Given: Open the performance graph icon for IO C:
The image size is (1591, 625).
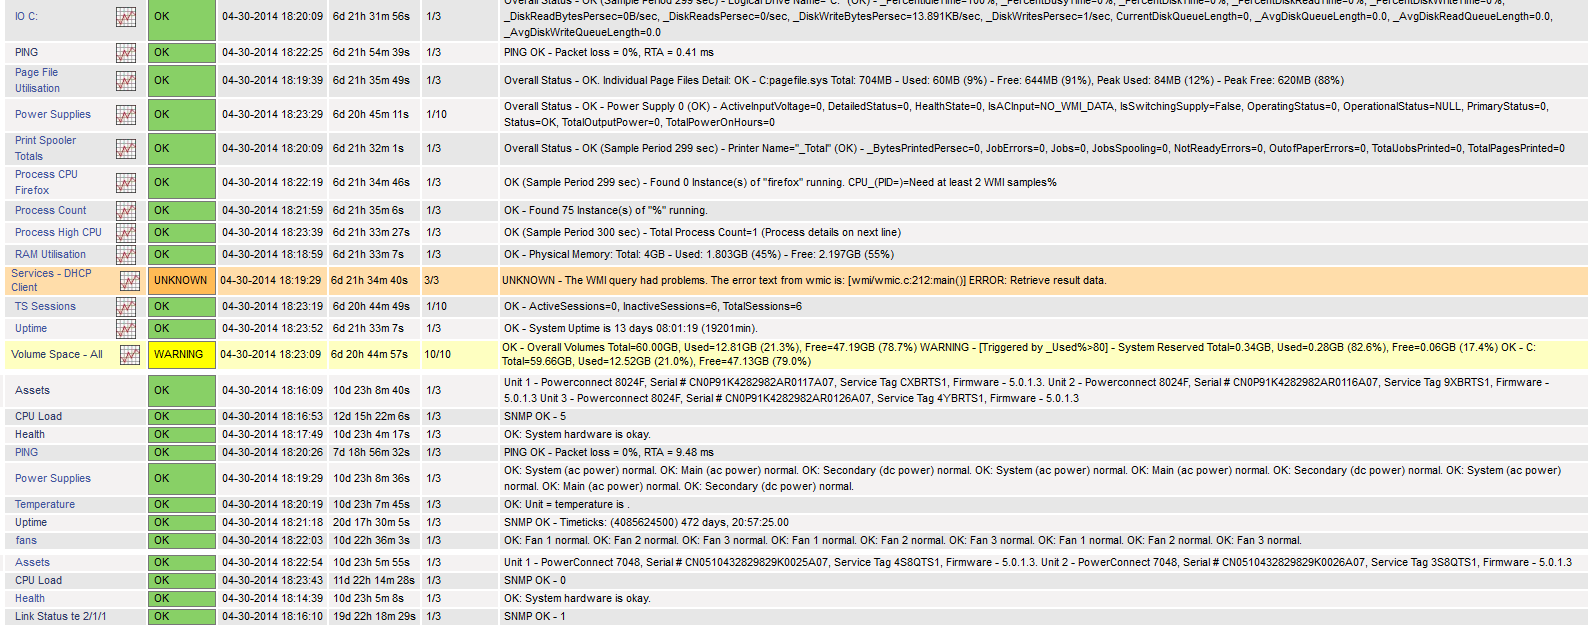Looking at the screenshot, I should (125, 17).
